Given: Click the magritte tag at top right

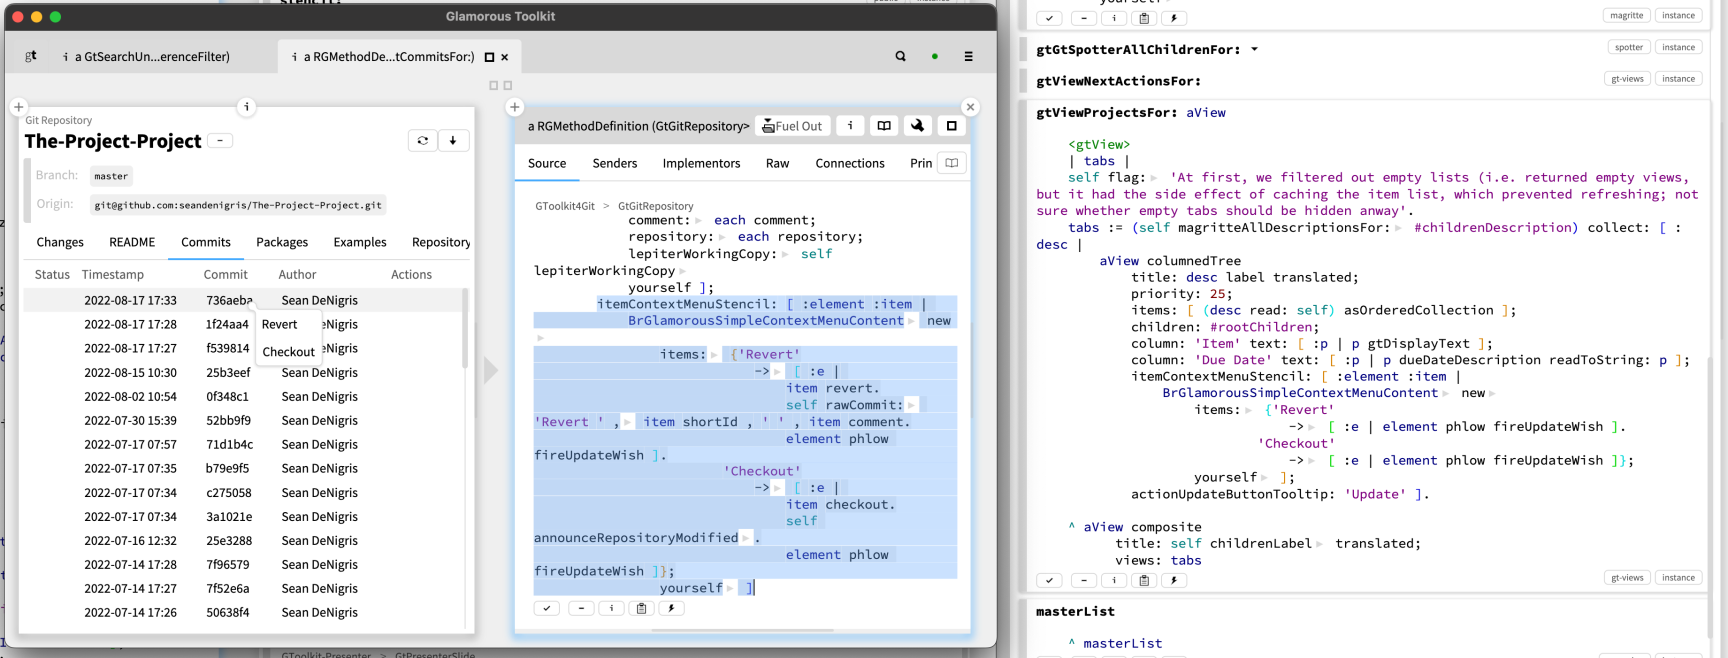Looking at the screenshot, I should click(1627, 15).
